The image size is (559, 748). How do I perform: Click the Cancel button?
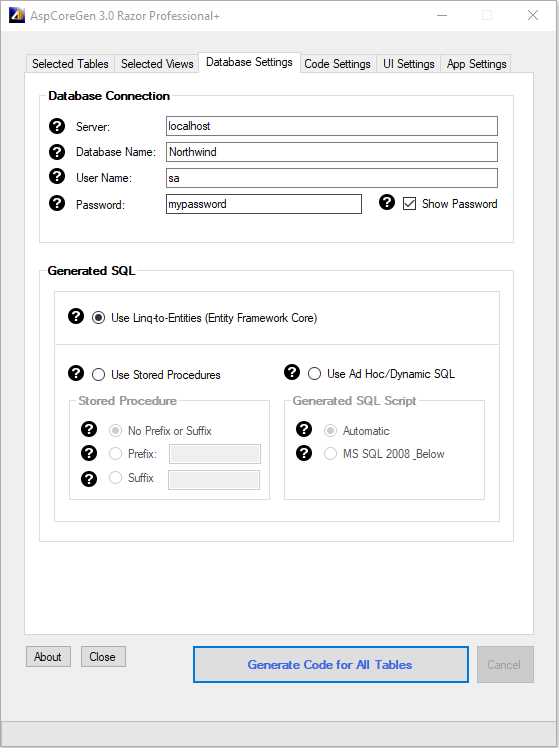(505, 665)
